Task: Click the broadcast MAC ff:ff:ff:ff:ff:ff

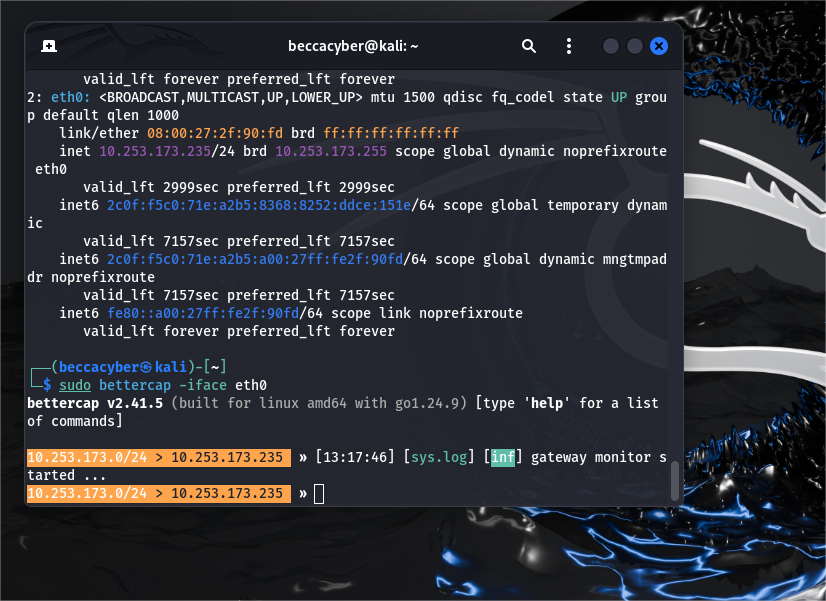Action: tap(391, 133)
